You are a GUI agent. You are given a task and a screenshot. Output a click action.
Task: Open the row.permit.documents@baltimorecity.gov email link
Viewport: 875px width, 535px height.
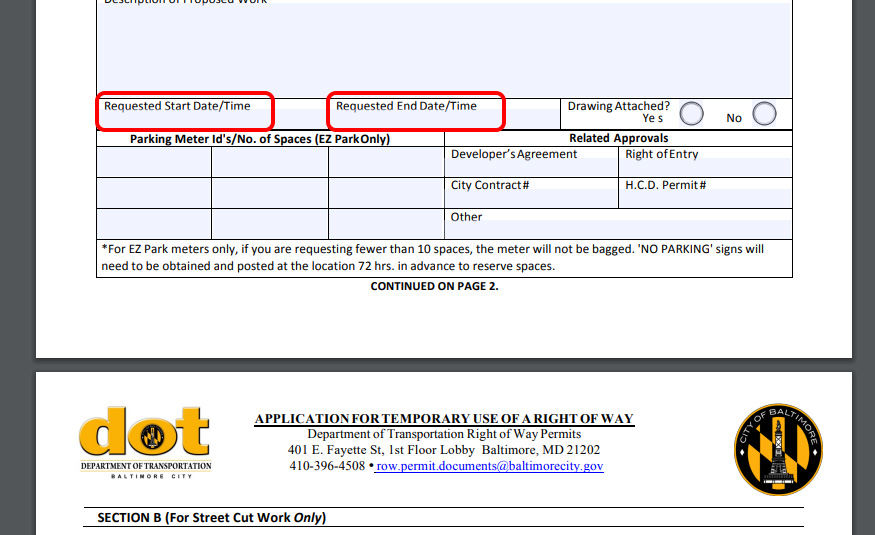pyautogui.click(x=489, y=466)
